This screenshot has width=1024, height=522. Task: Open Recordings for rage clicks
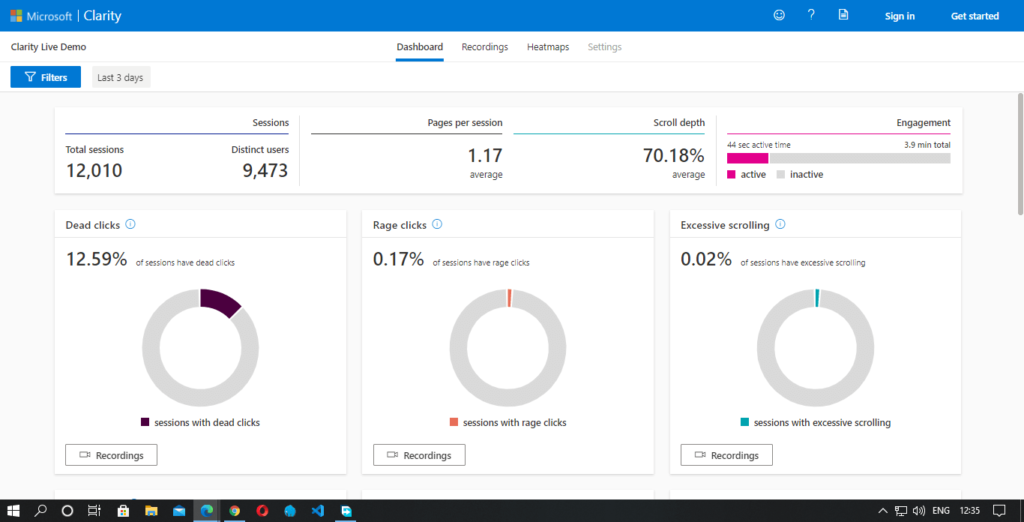(x=419, y=455)
